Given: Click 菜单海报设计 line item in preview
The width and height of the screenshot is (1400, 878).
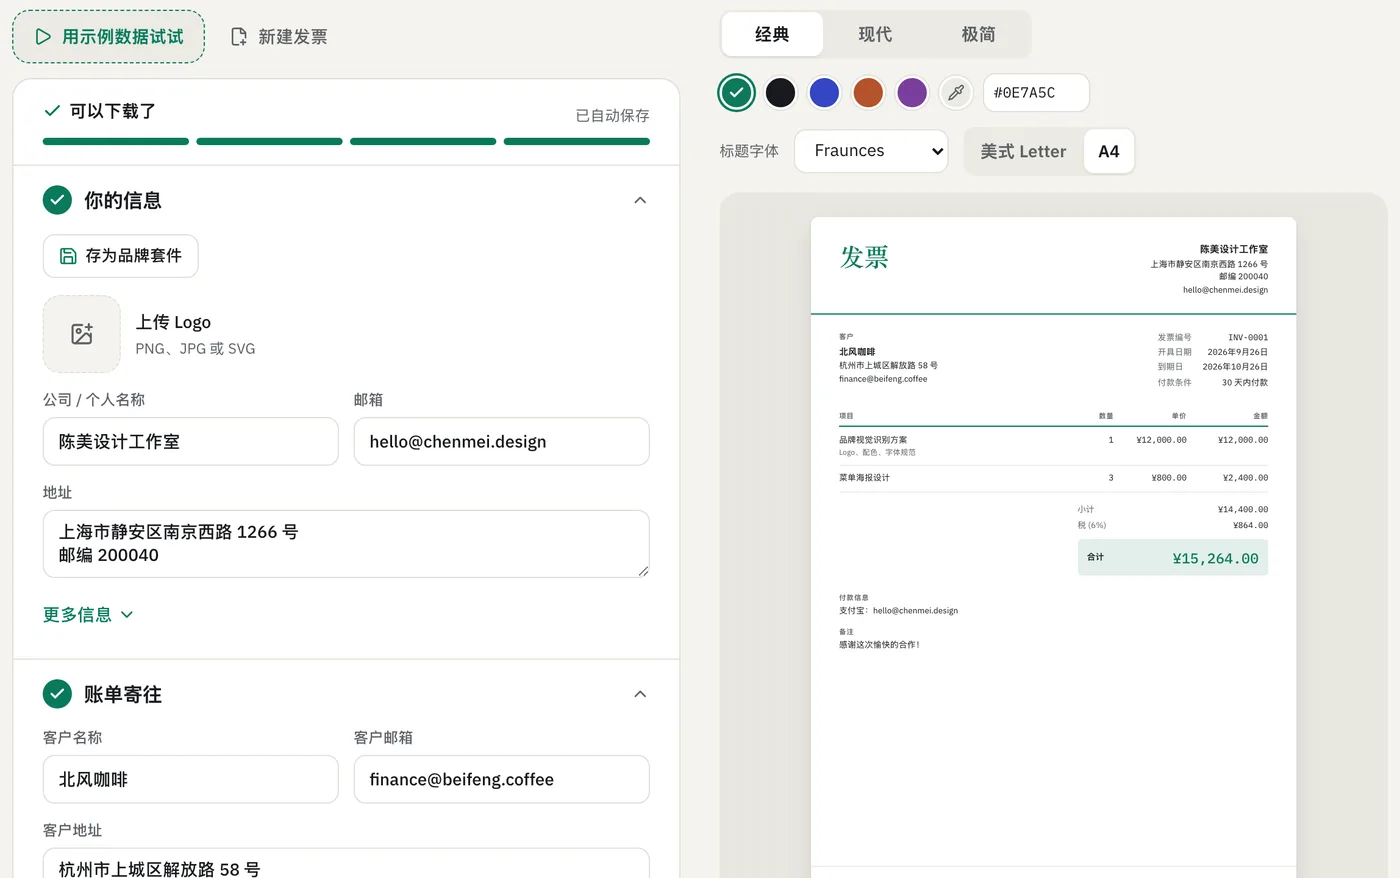Looking at the screenshot, I should point(864,478).
